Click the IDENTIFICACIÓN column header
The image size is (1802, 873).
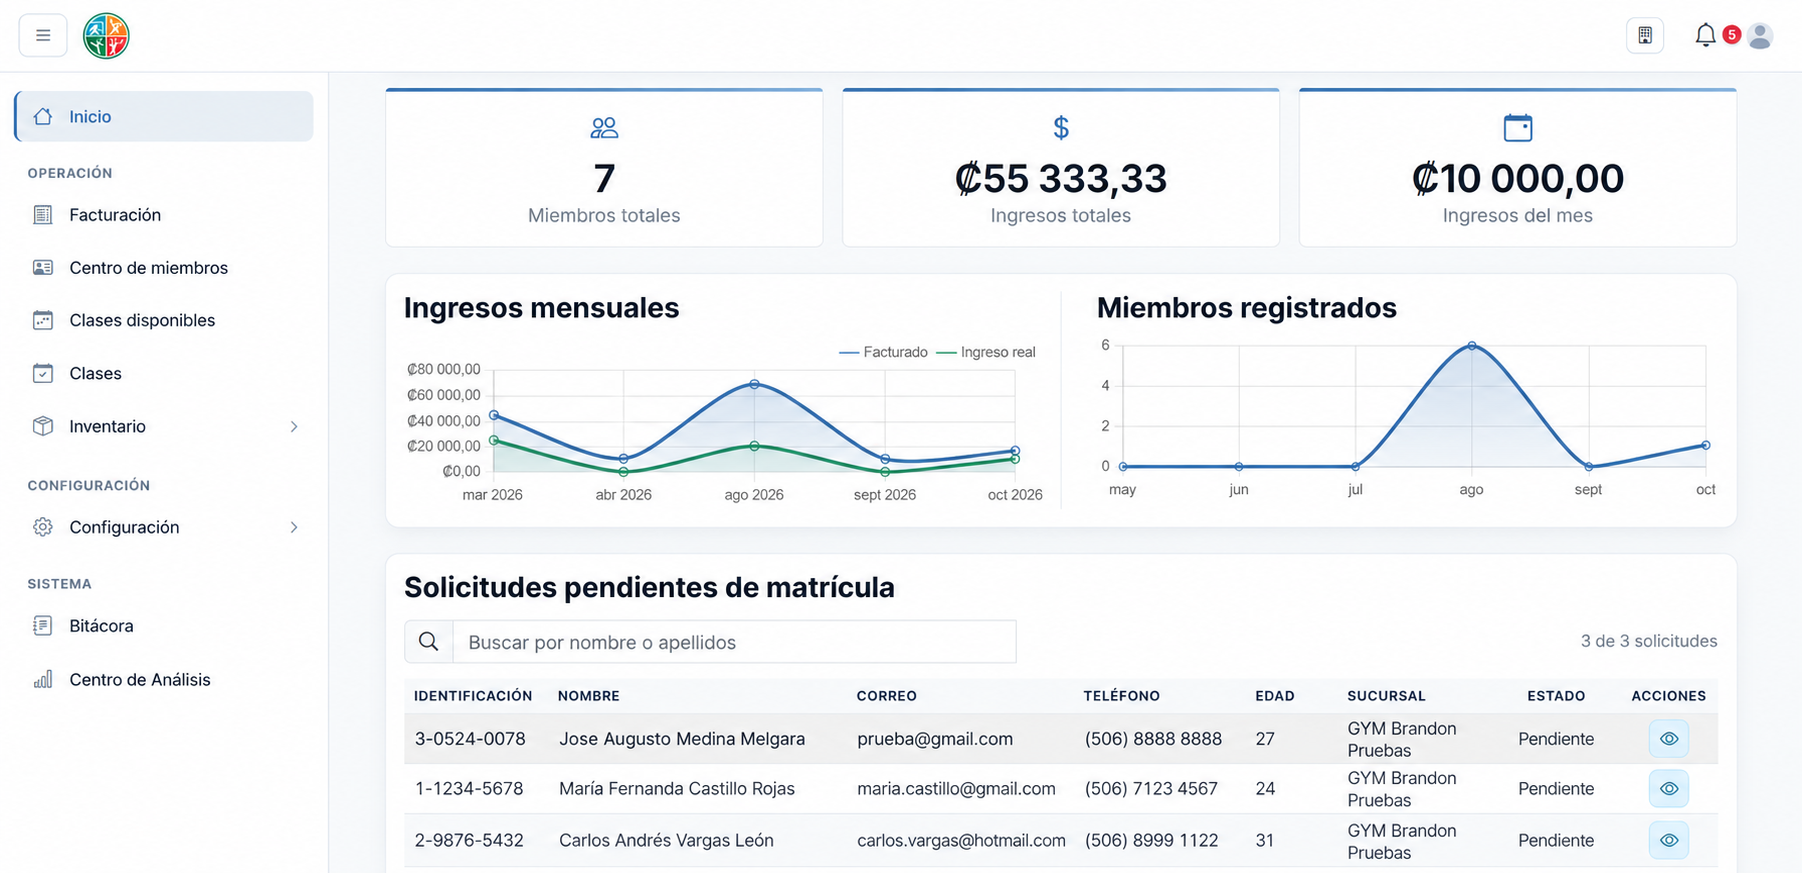tap(473, 696)
